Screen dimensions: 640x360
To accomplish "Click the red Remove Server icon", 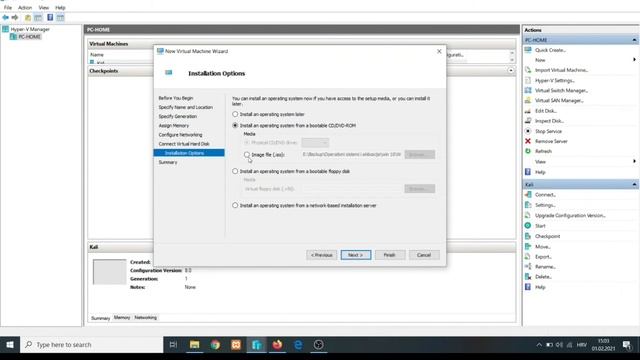I will (528, 141).
